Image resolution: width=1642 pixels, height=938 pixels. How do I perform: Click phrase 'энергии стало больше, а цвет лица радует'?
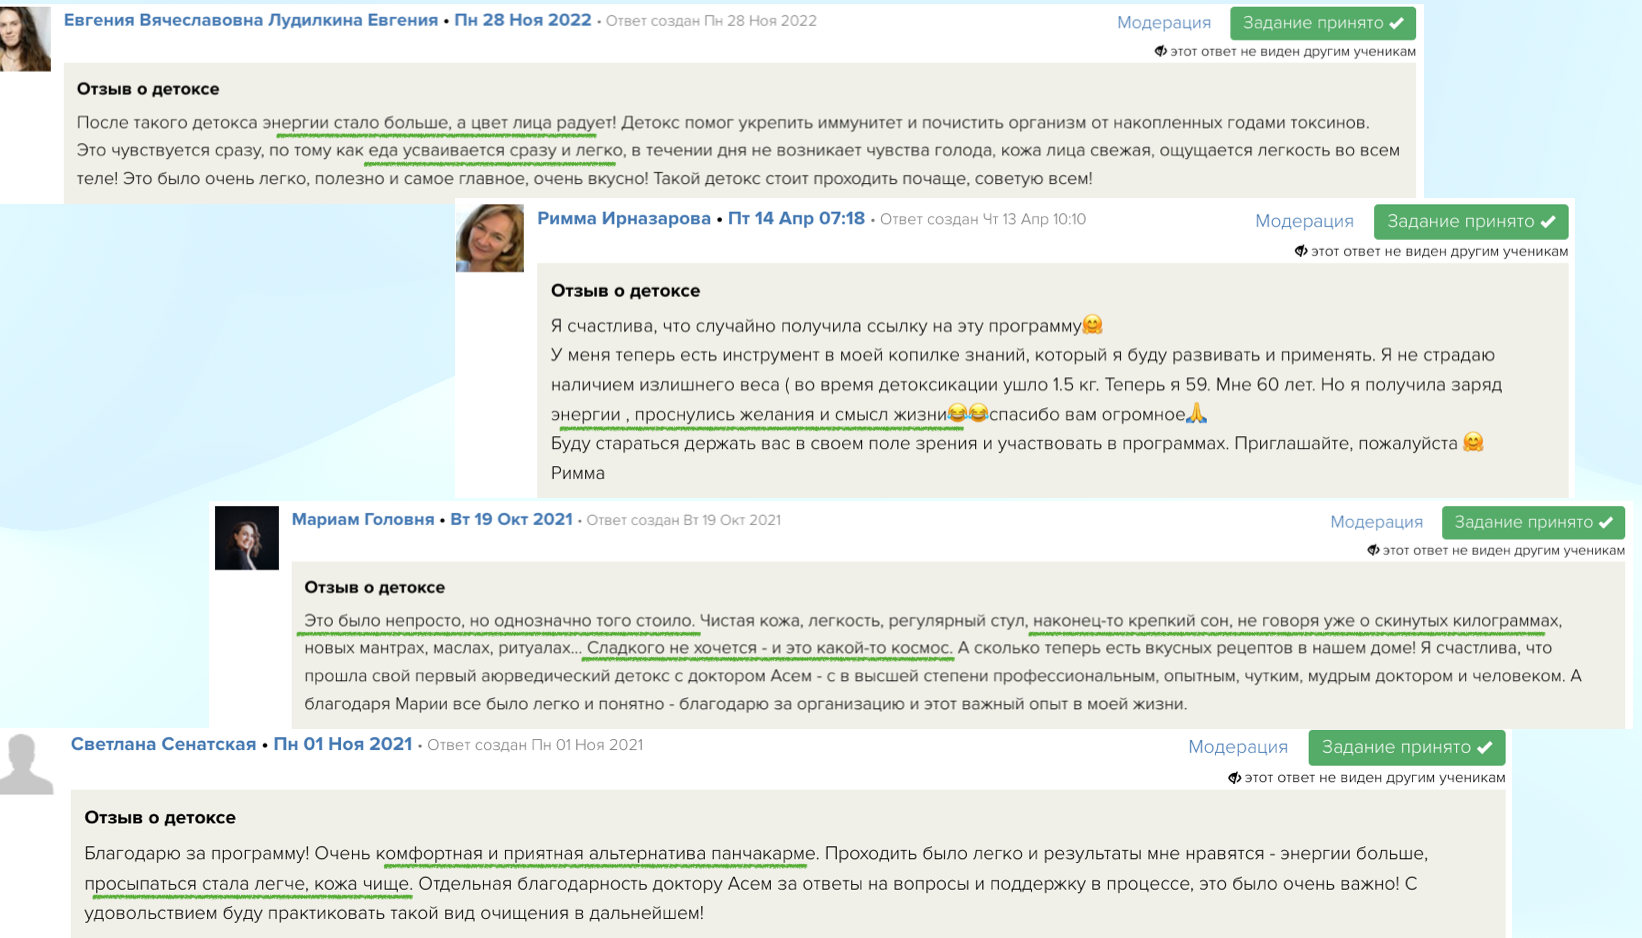click(x=438, y=123)
